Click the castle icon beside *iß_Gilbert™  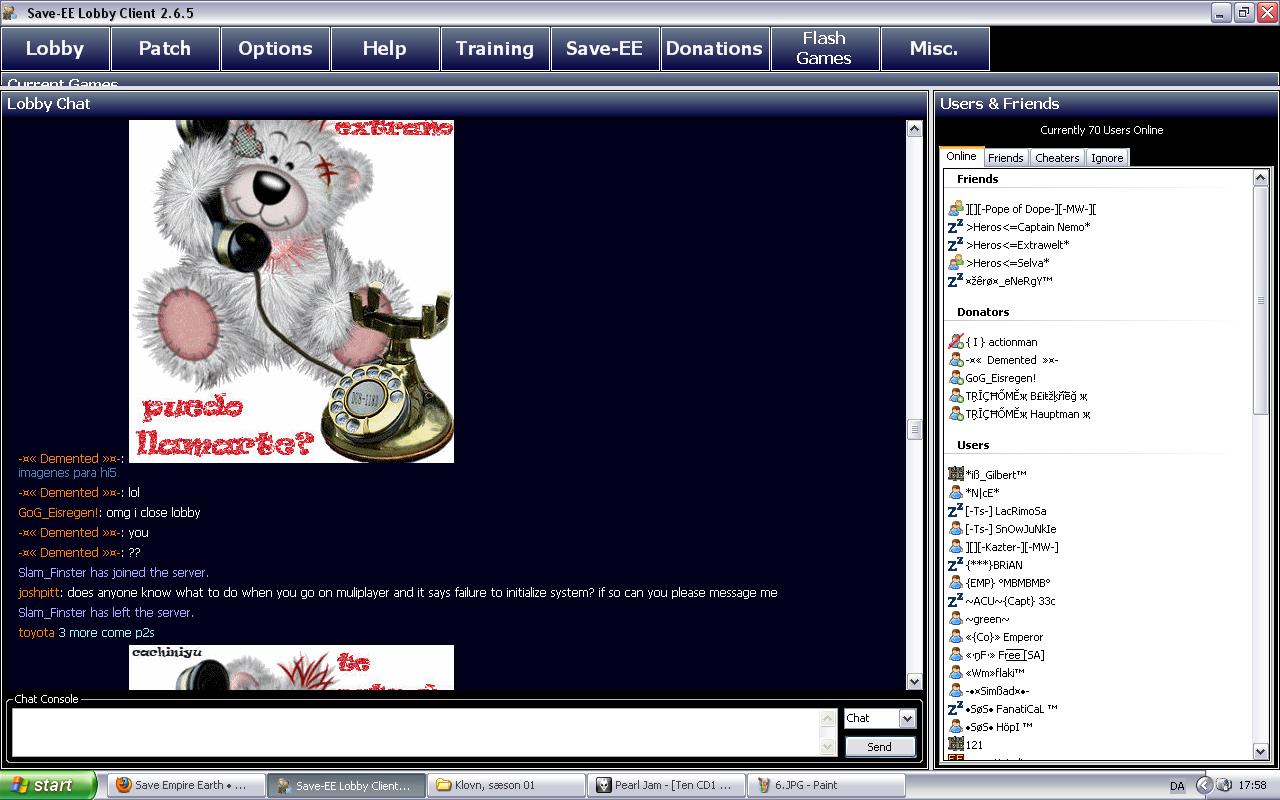click(955, 475)
